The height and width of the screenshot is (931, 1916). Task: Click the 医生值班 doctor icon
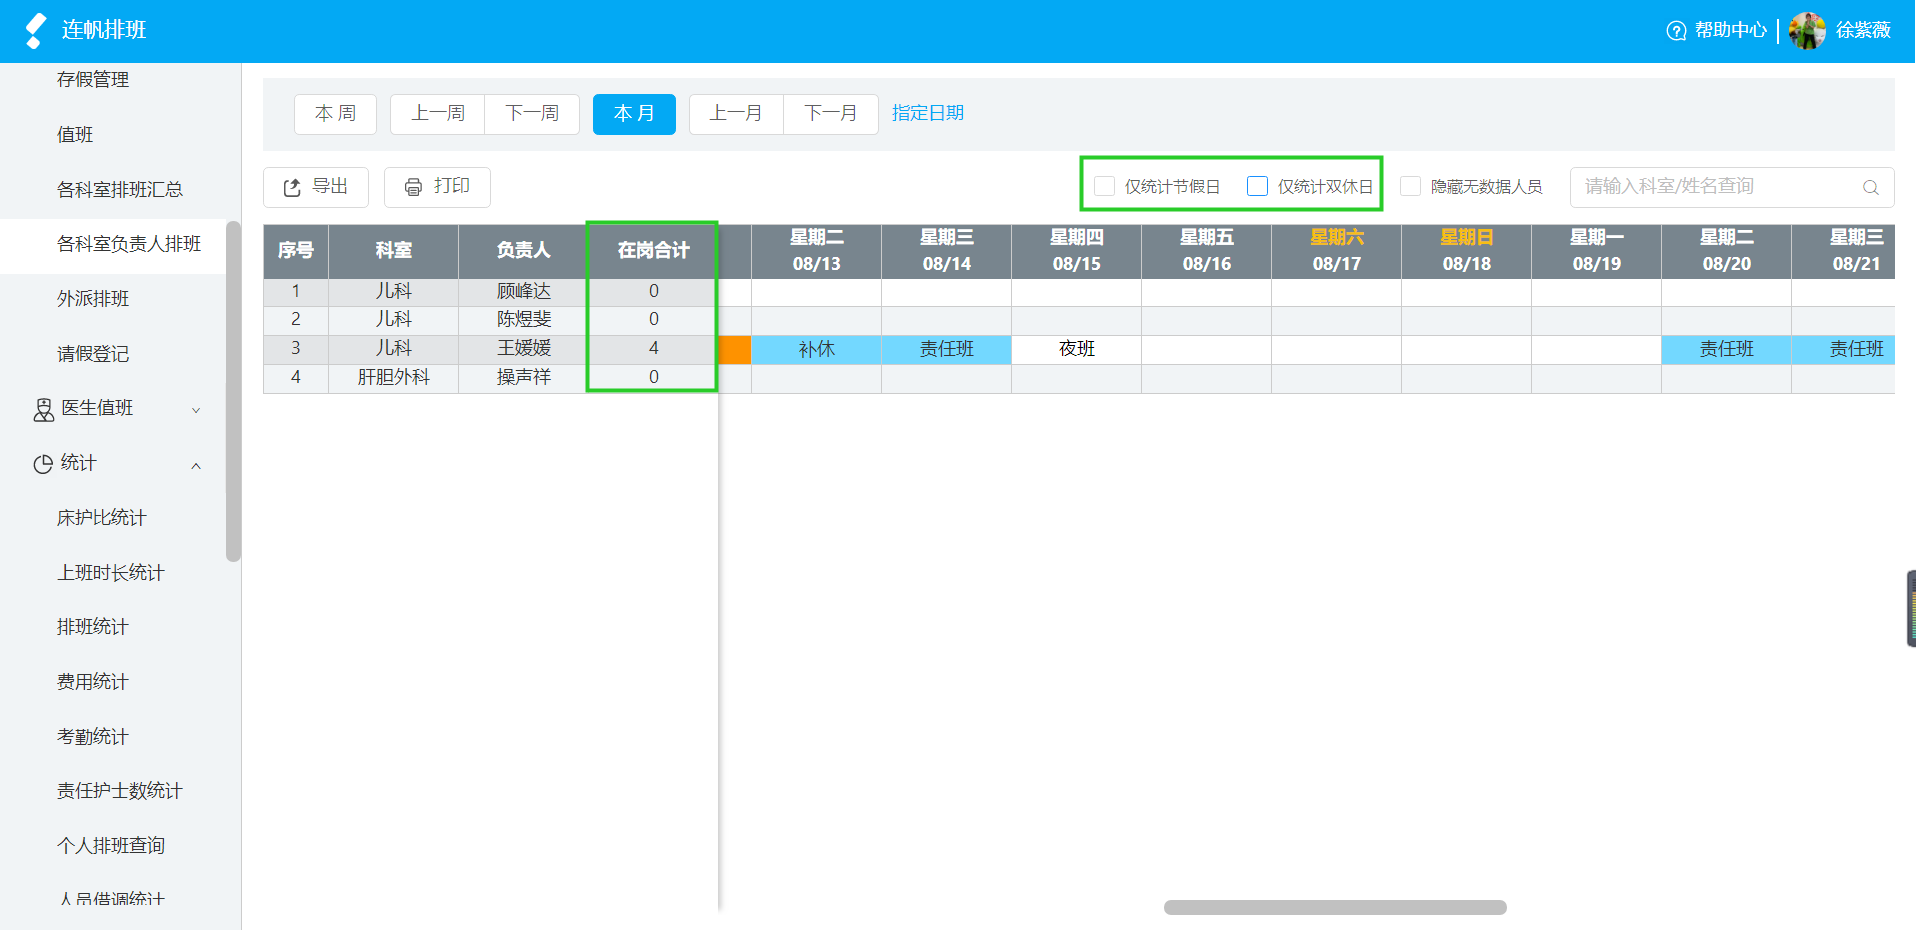click(44, 409)
